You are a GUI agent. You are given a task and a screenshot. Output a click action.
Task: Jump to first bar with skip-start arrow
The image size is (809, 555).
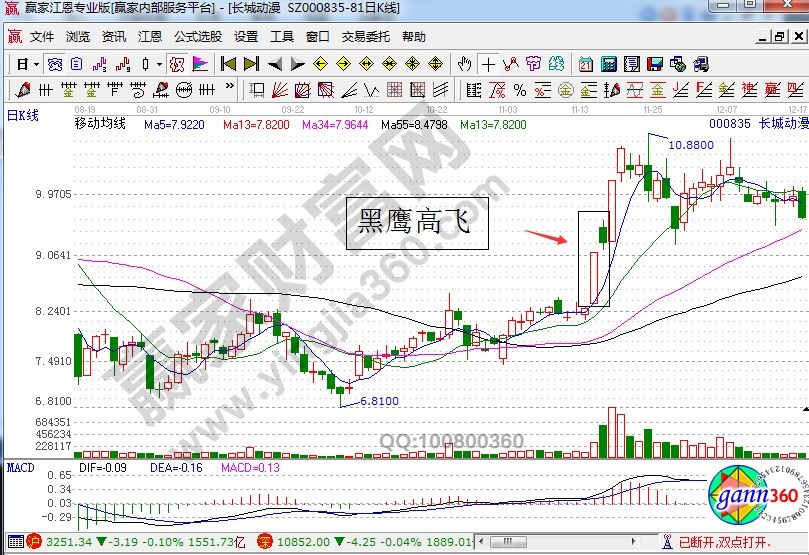click(227, 64)
